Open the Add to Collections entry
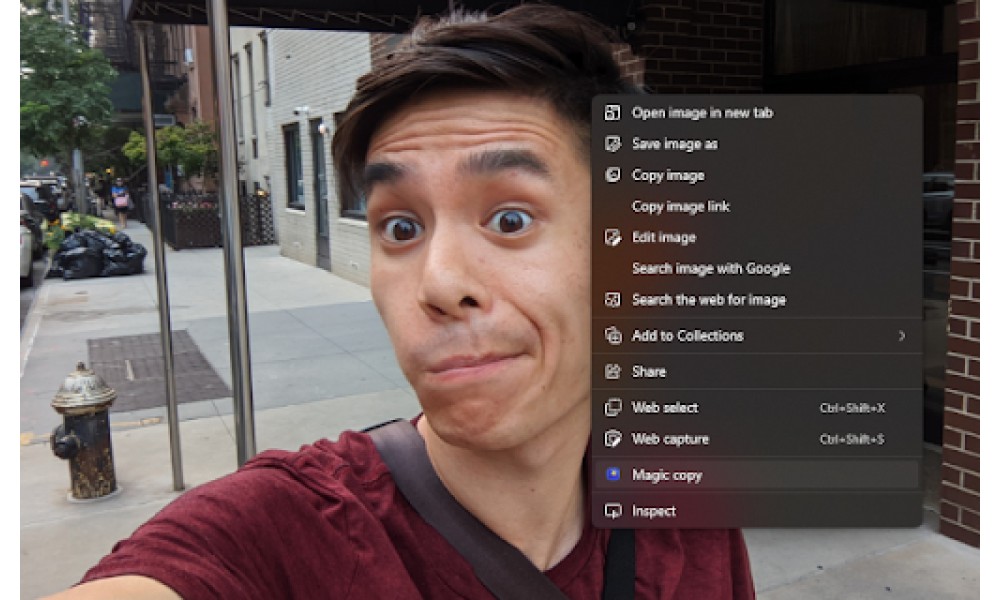Screen dimensions: 1000x600 coord(757,335)
